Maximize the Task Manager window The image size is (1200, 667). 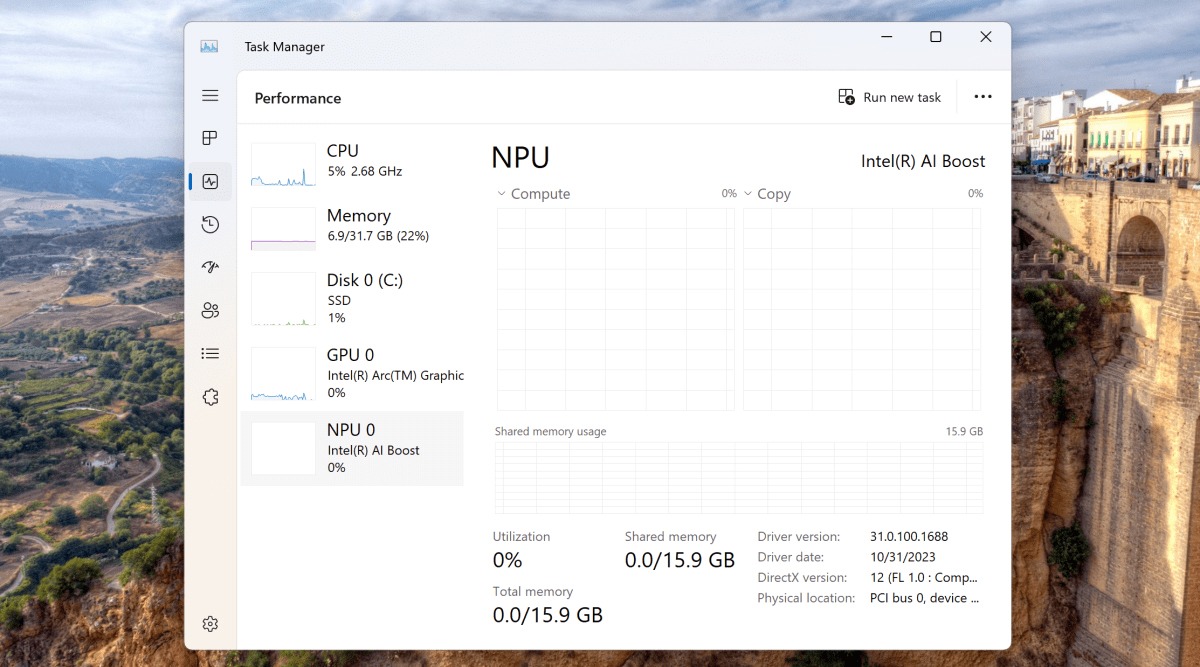tap(935, 37)
